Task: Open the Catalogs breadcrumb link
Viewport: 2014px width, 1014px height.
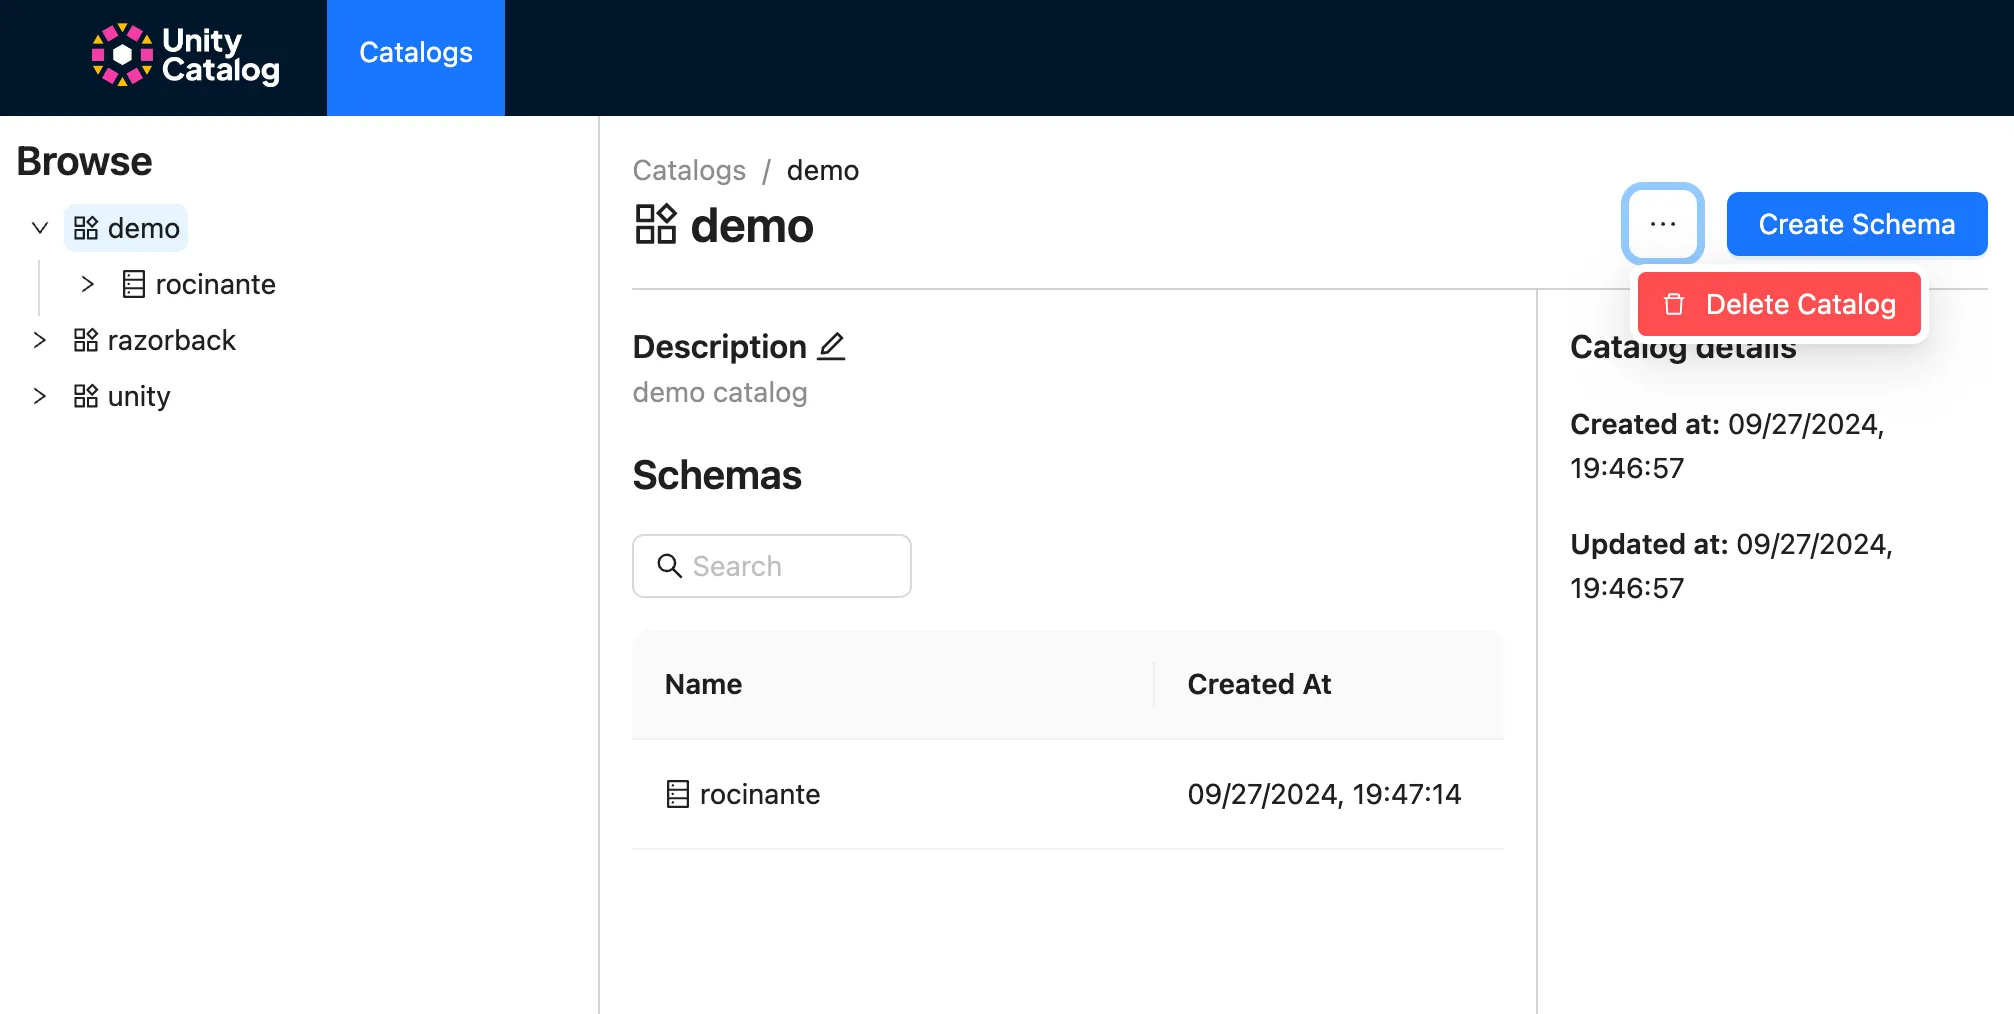Action: pyautogui.click(x=688, y=170)
